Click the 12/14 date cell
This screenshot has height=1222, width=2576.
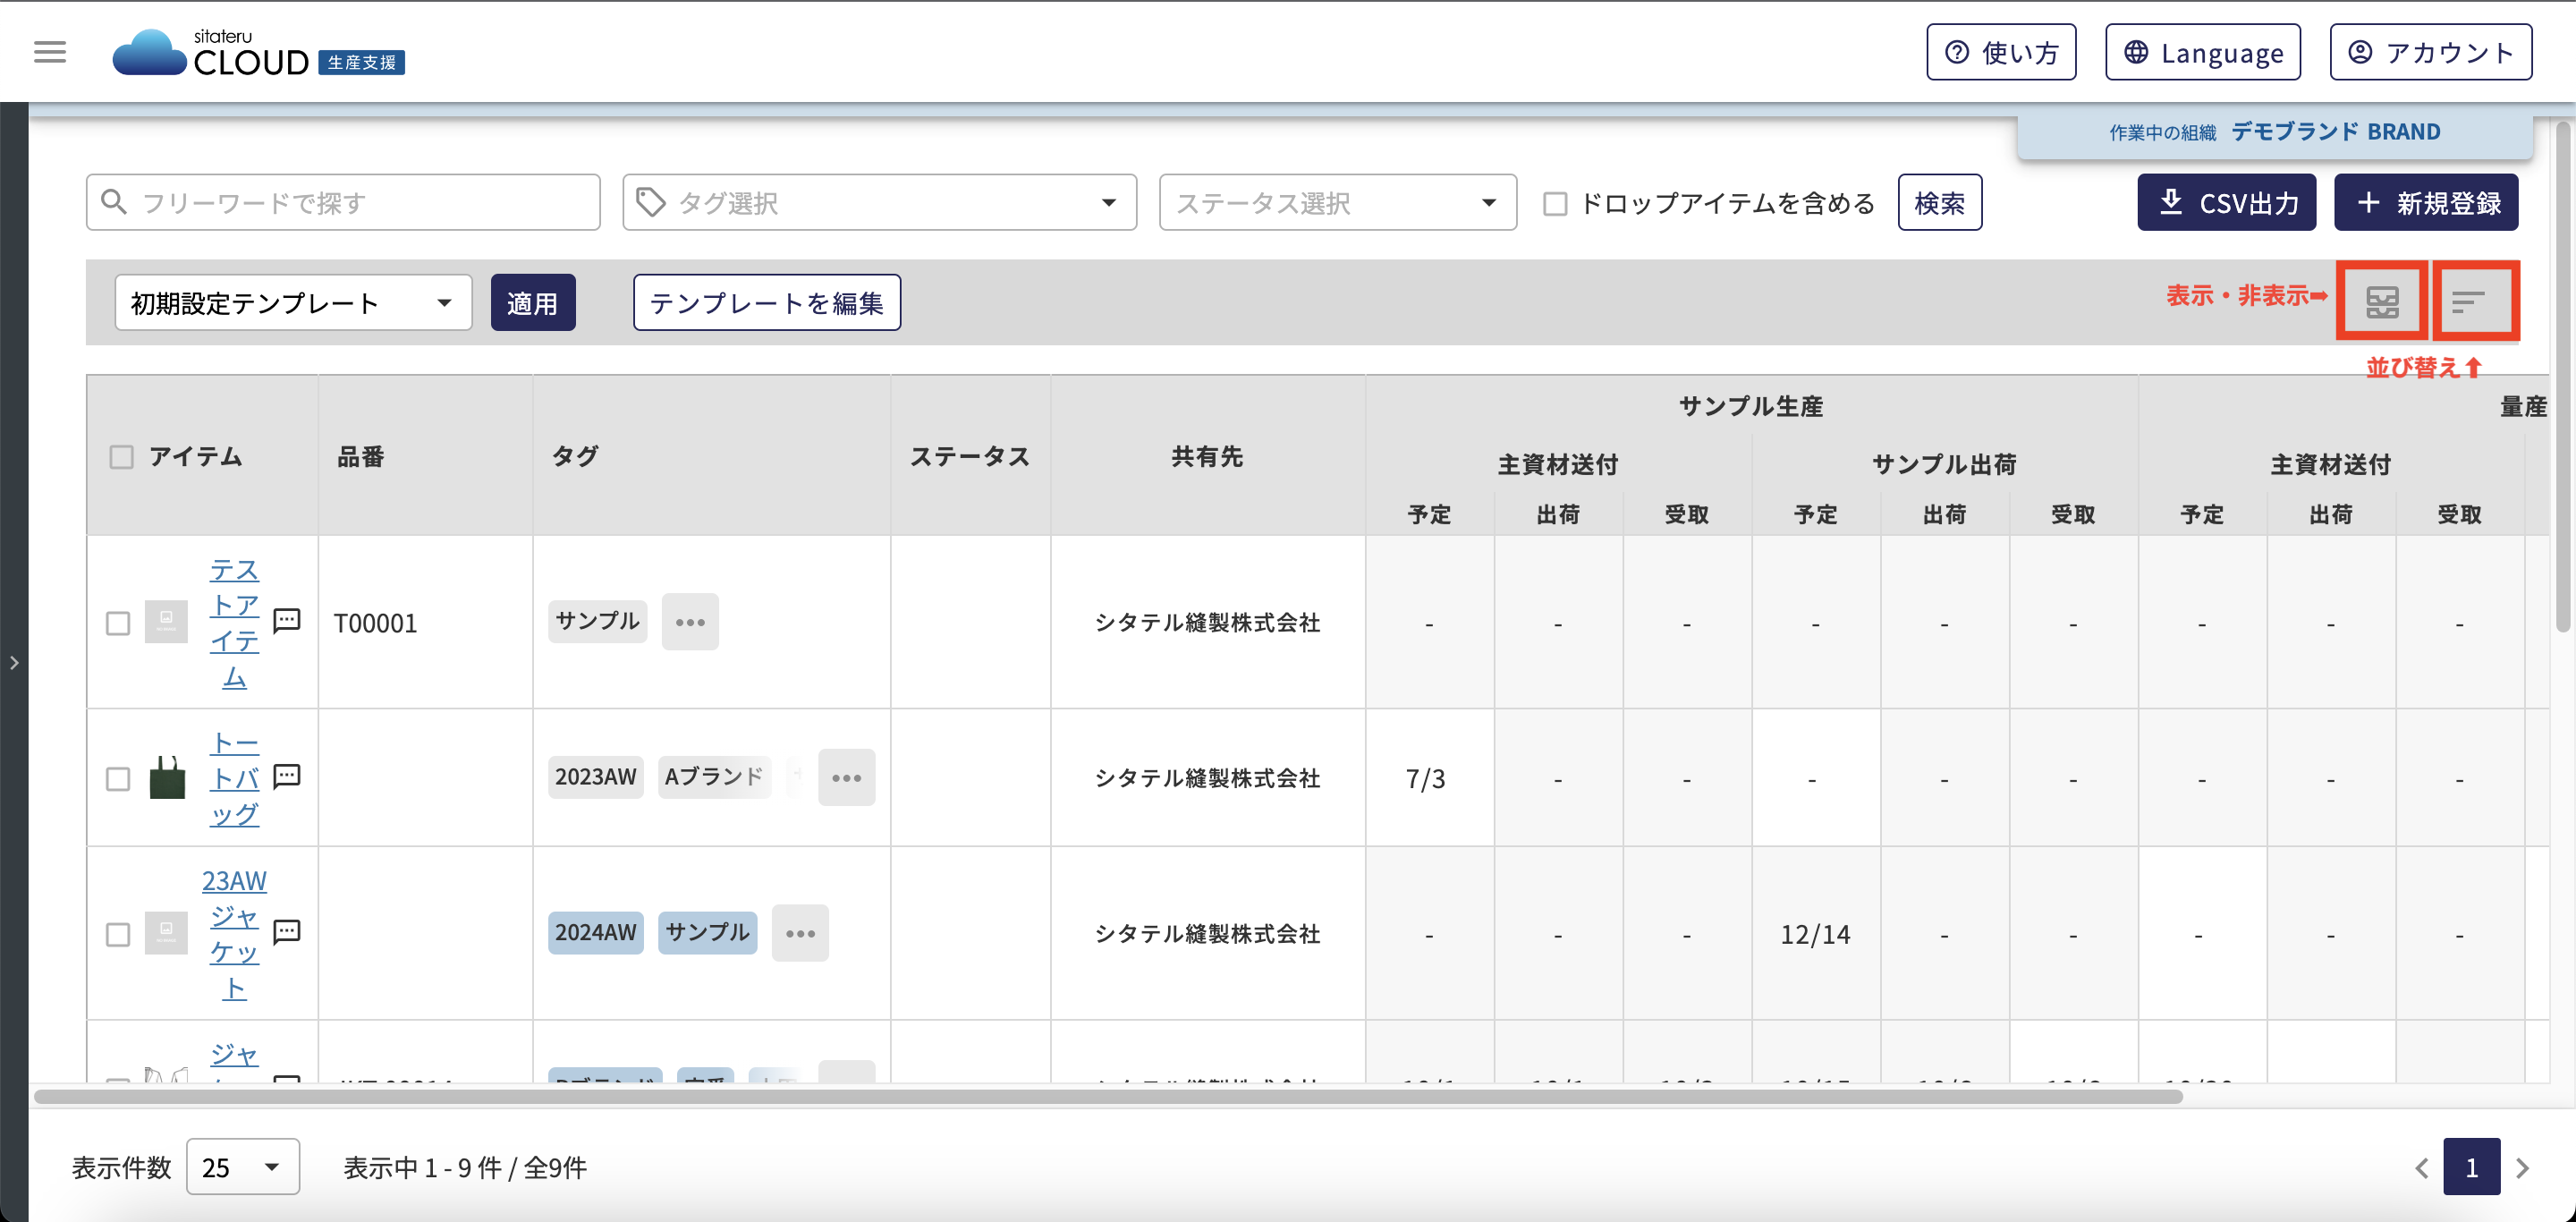pos(1815,935)
